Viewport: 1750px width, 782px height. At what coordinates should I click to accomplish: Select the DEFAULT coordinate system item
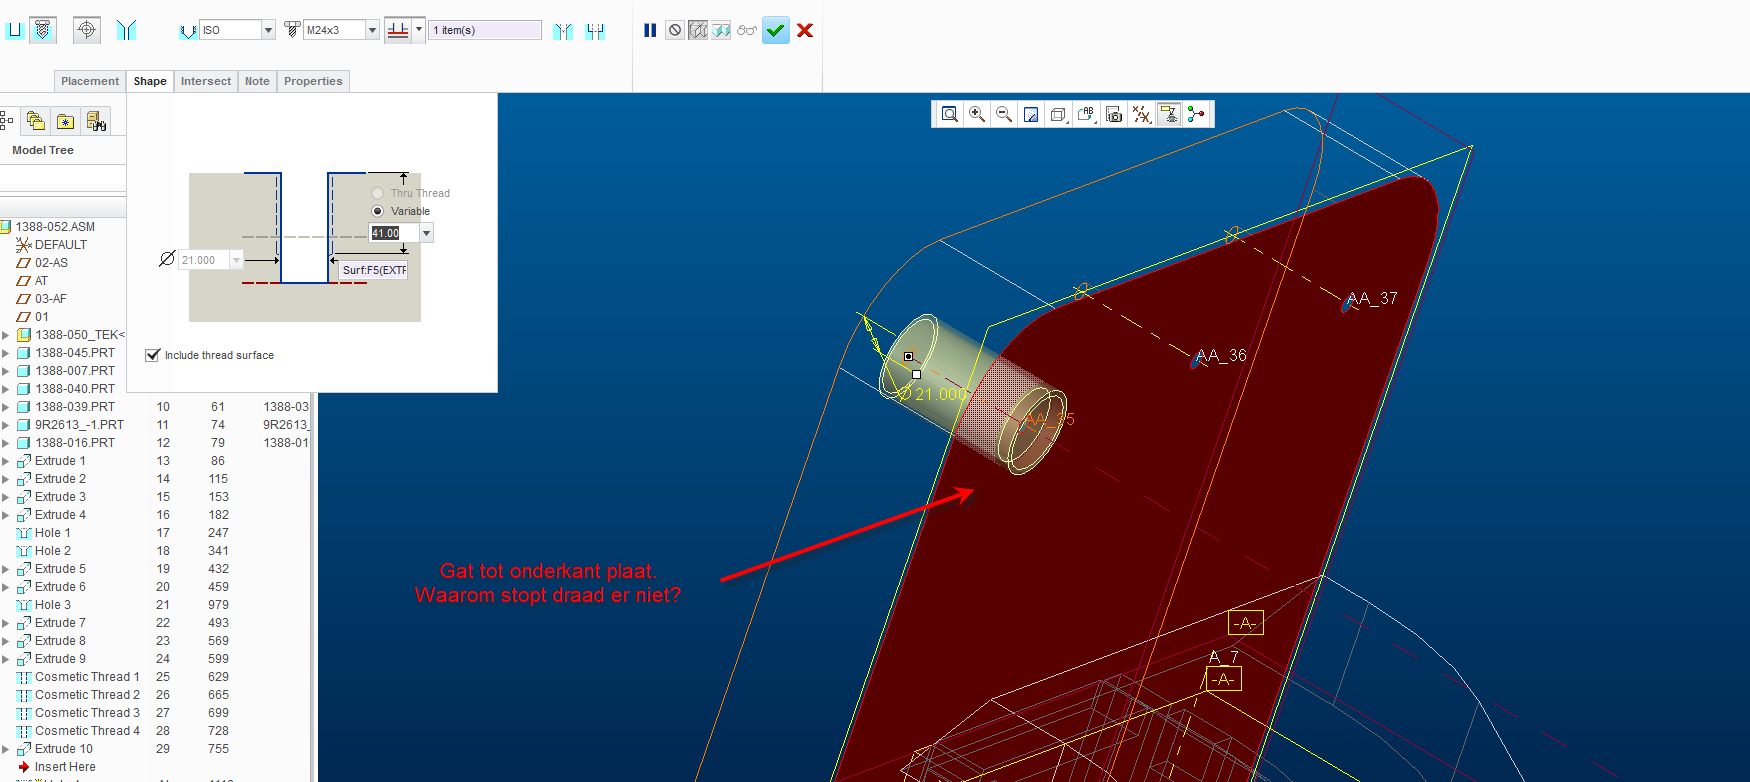[60, 245]
